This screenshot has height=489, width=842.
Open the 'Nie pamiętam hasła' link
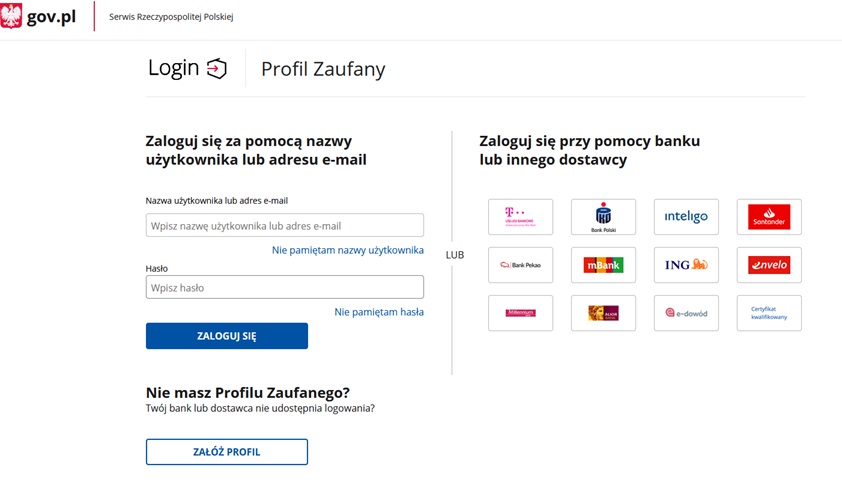coord(379,312)
